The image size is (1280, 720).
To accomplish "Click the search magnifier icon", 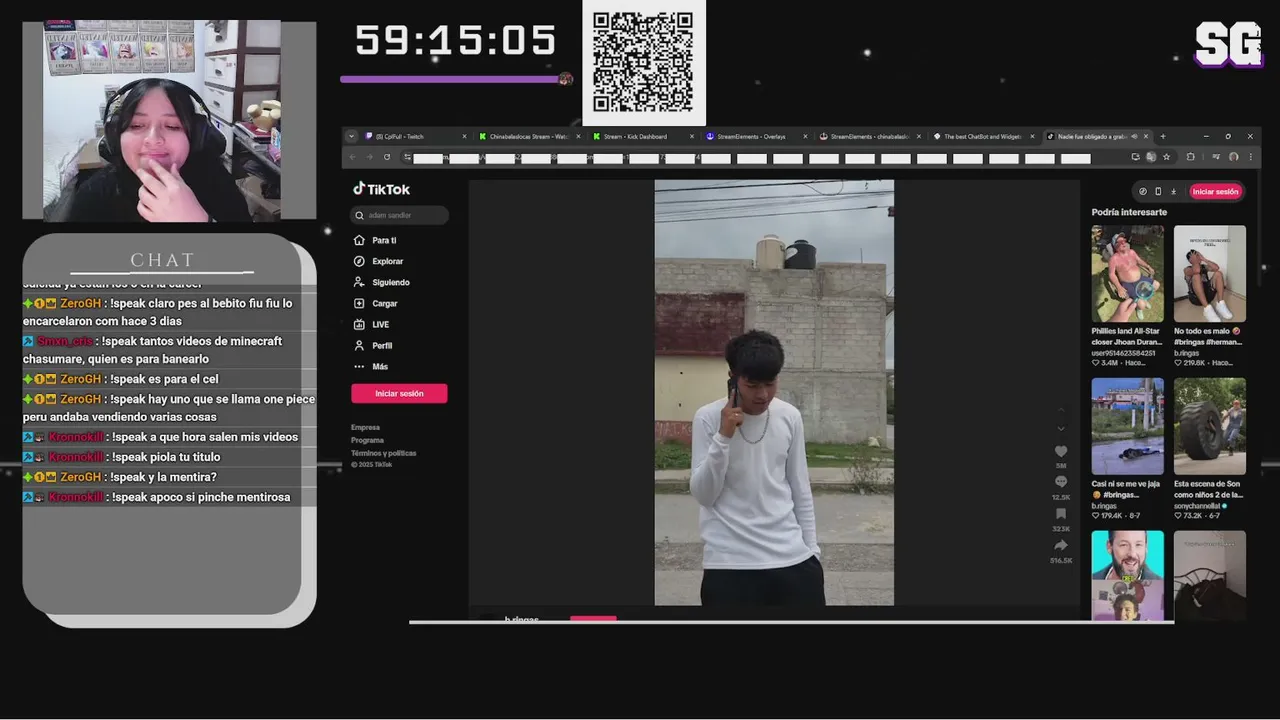I will coord(360,215).
